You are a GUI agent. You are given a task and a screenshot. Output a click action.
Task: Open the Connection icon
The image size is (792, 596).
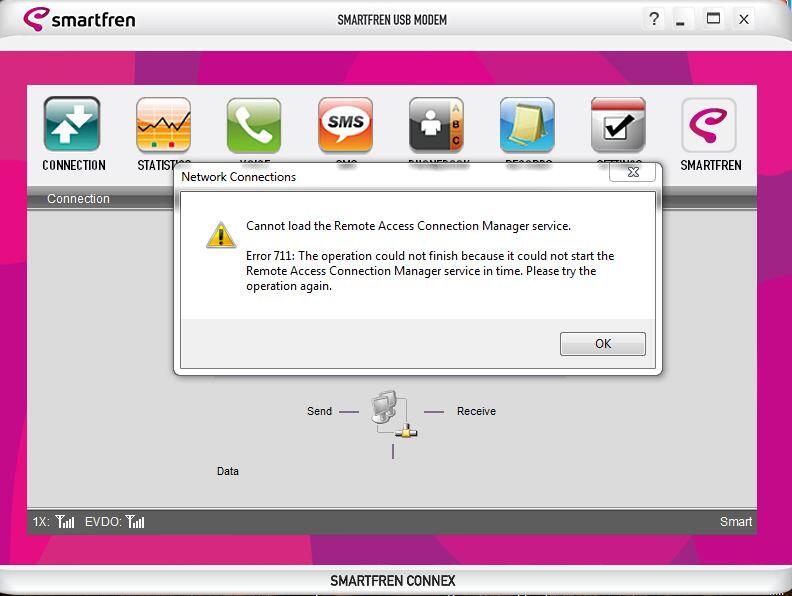pos(72,124)
